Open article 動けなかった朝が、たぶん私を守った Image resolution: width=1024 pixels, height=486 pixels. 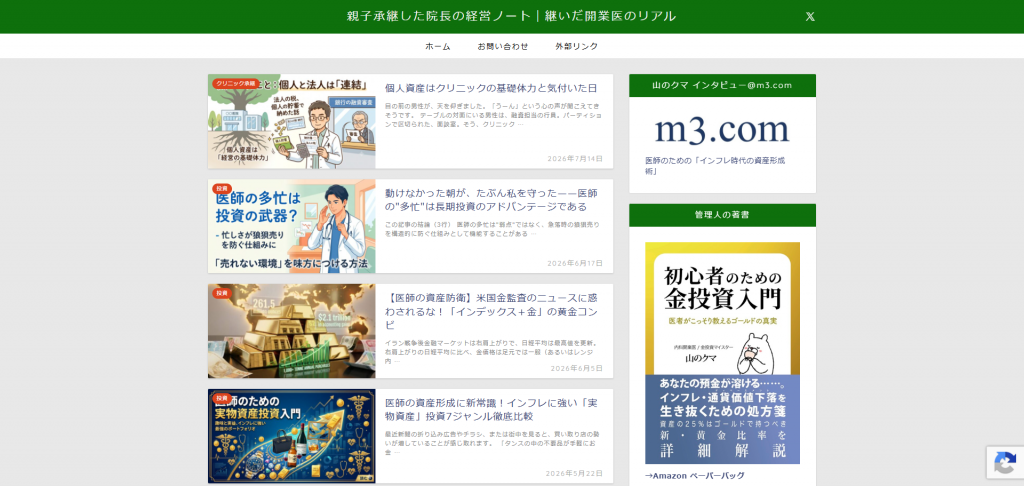pos(491,200)
